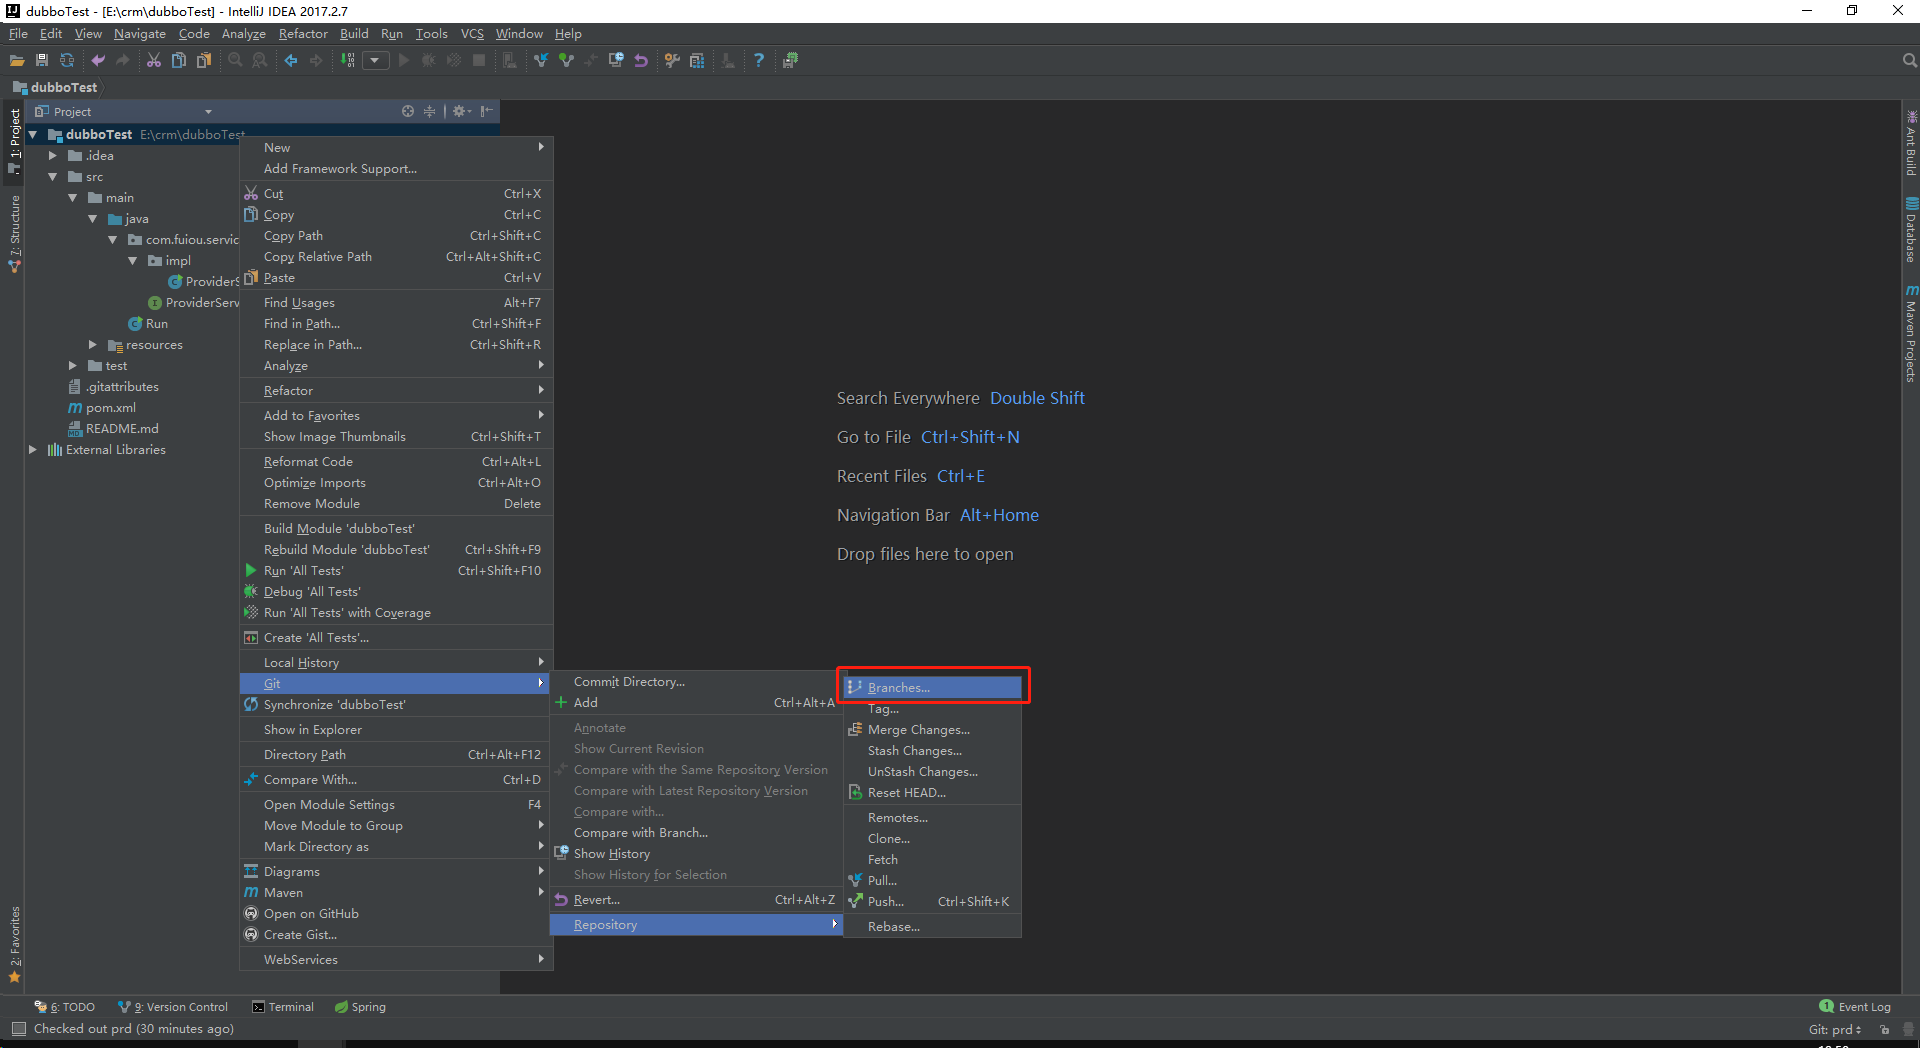Collapse the main folder node

click(73, 197)
